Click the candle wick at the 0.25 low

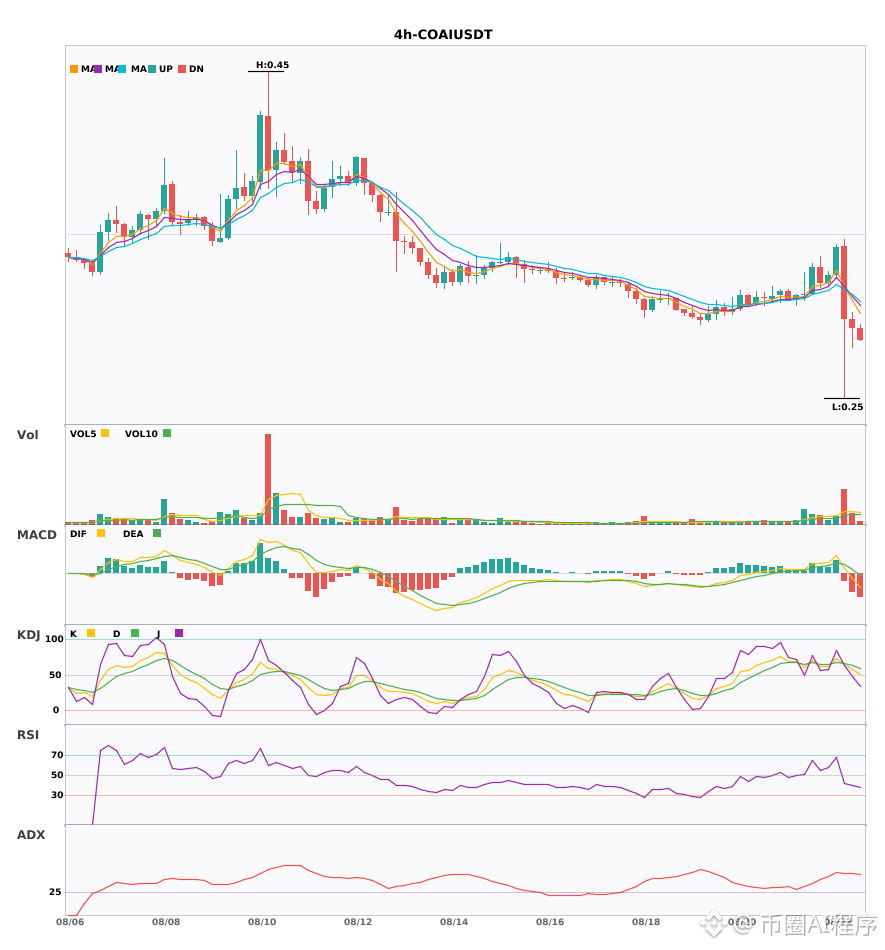844,359
